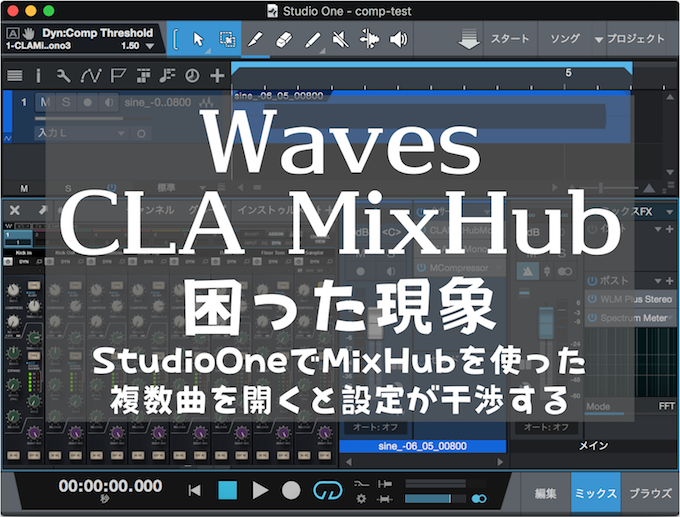Viewport: 680px width, 517px height.
Task: Show automation curve icon
Action: (x=91, y=76)
